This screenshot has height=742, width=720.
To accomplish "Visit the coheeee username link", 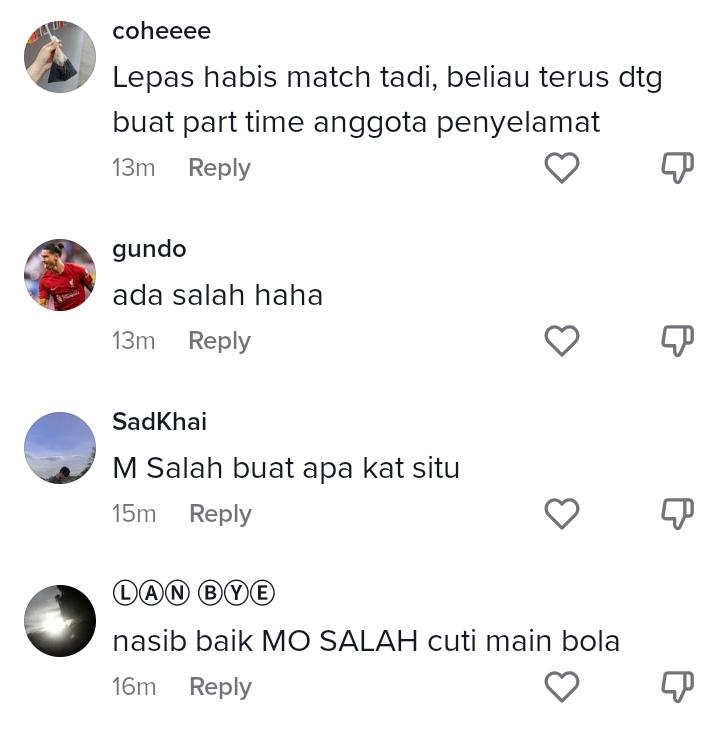I will pos(161,31).
